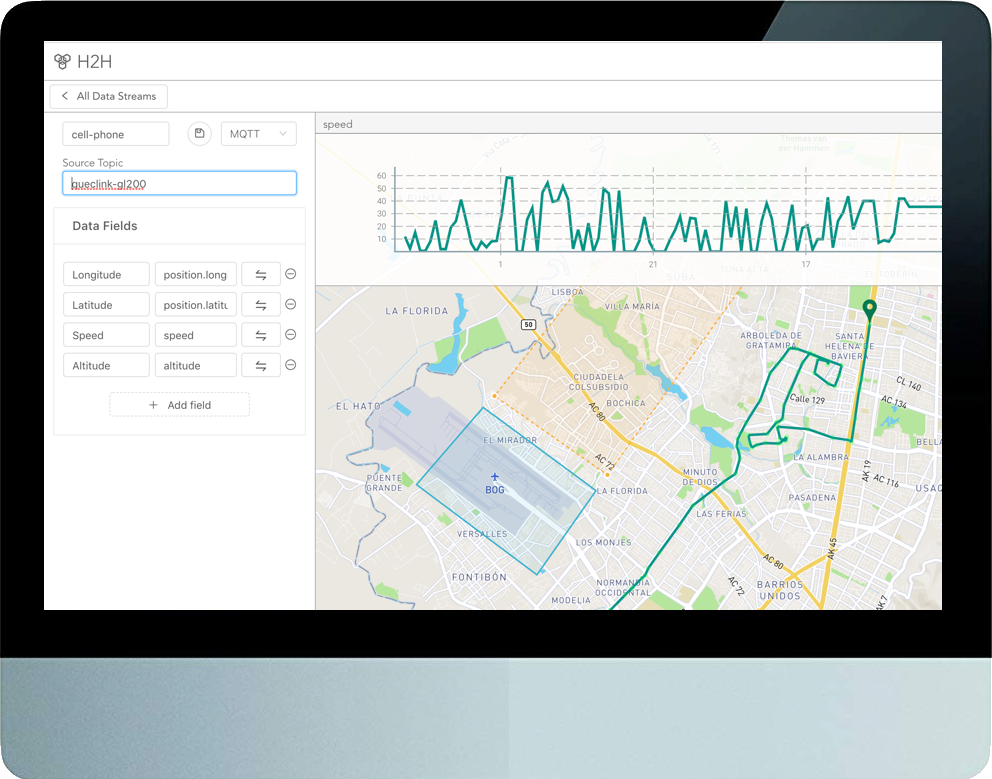This screenshot has height=779, width=992.
Task: Click LOS MONJES label on the map
Action: point(604,542)
